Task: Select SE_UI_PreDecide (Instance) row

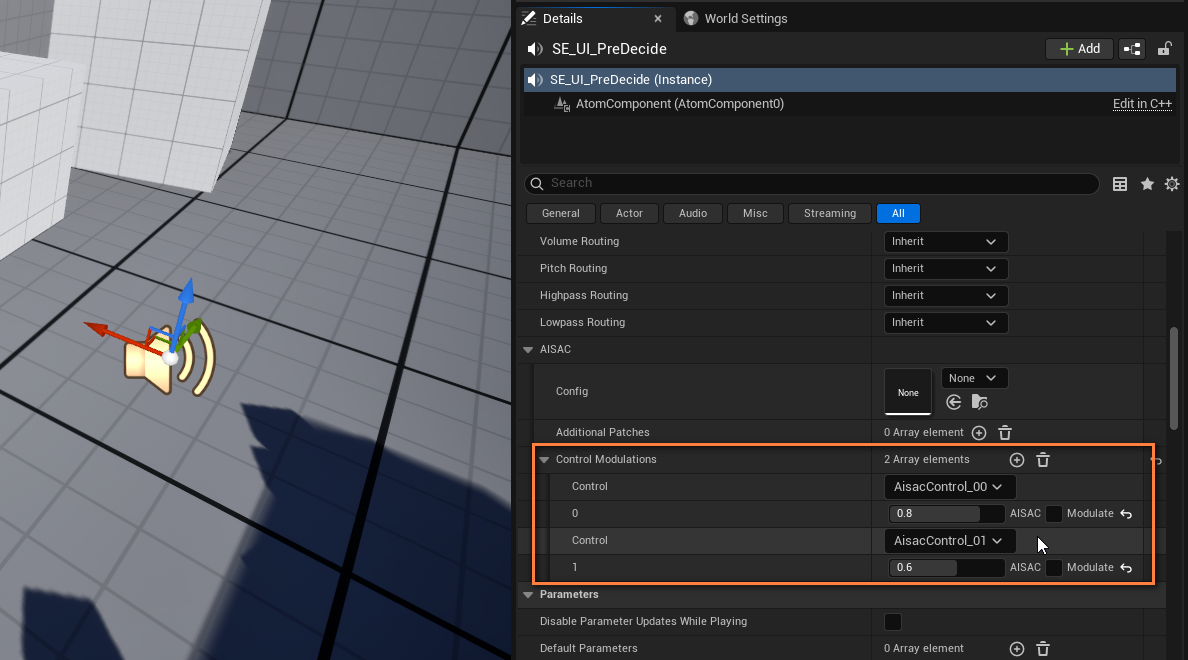Action: pyautogui.click(x=849, y=80)
